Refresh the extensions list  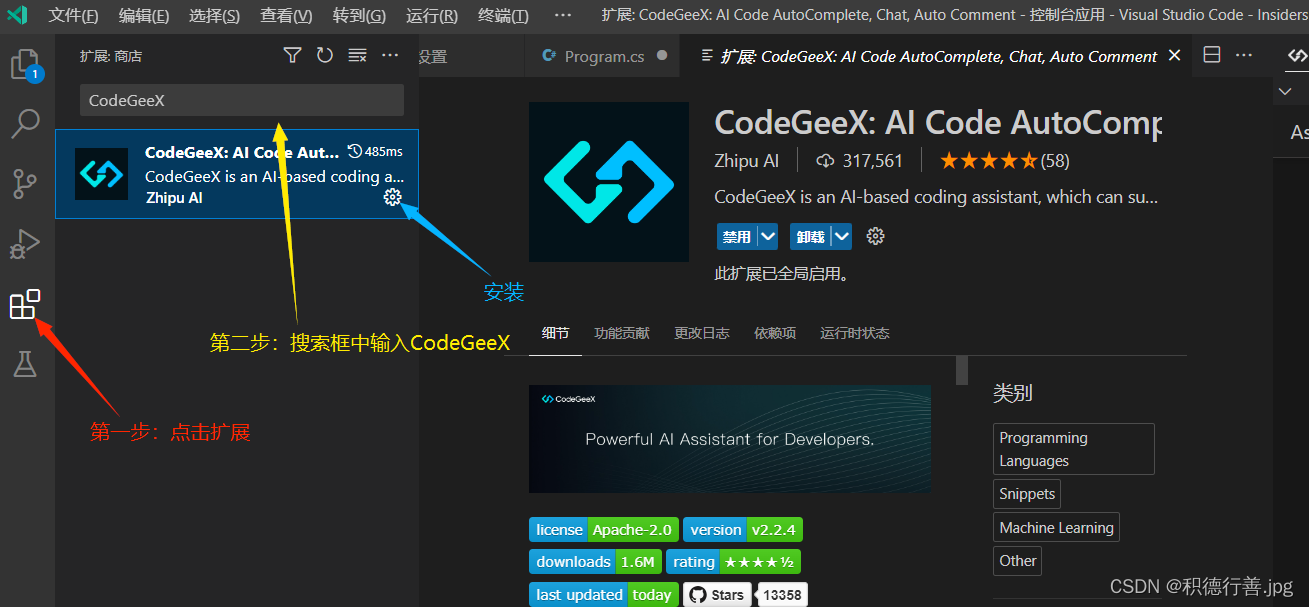point(325,56)
